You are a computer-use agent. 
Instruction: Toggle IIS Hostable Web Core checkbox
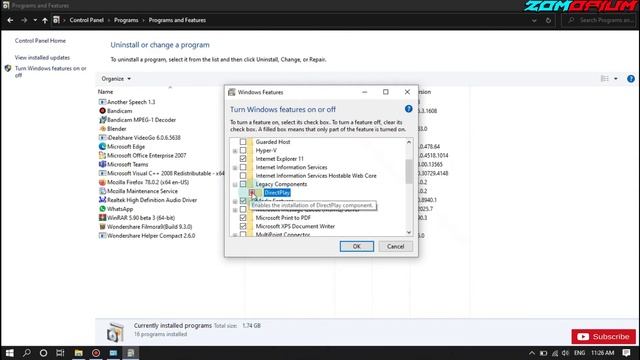[243, 176]
